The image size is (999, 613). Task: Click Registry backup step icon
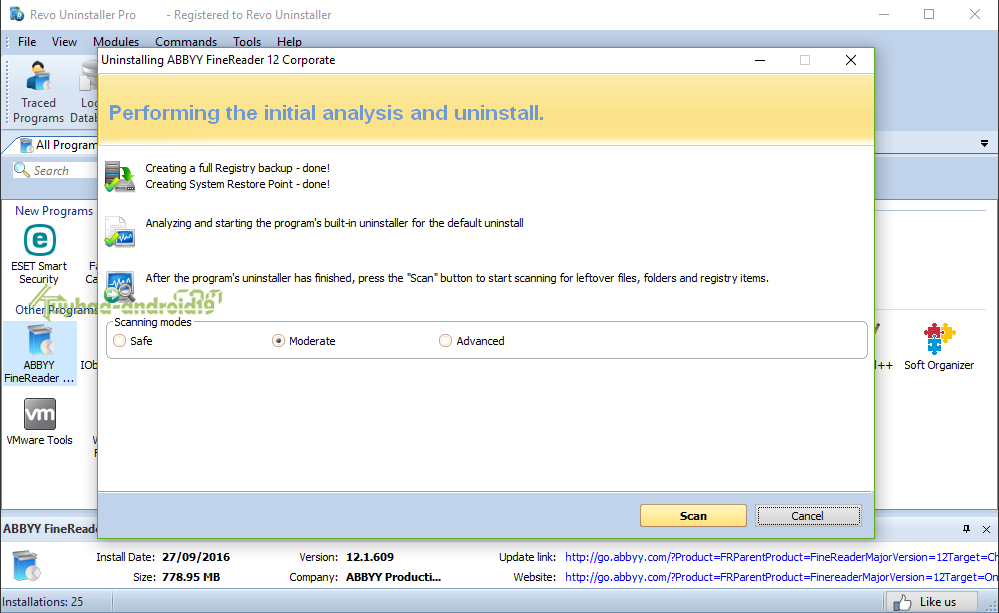[120, 176]
